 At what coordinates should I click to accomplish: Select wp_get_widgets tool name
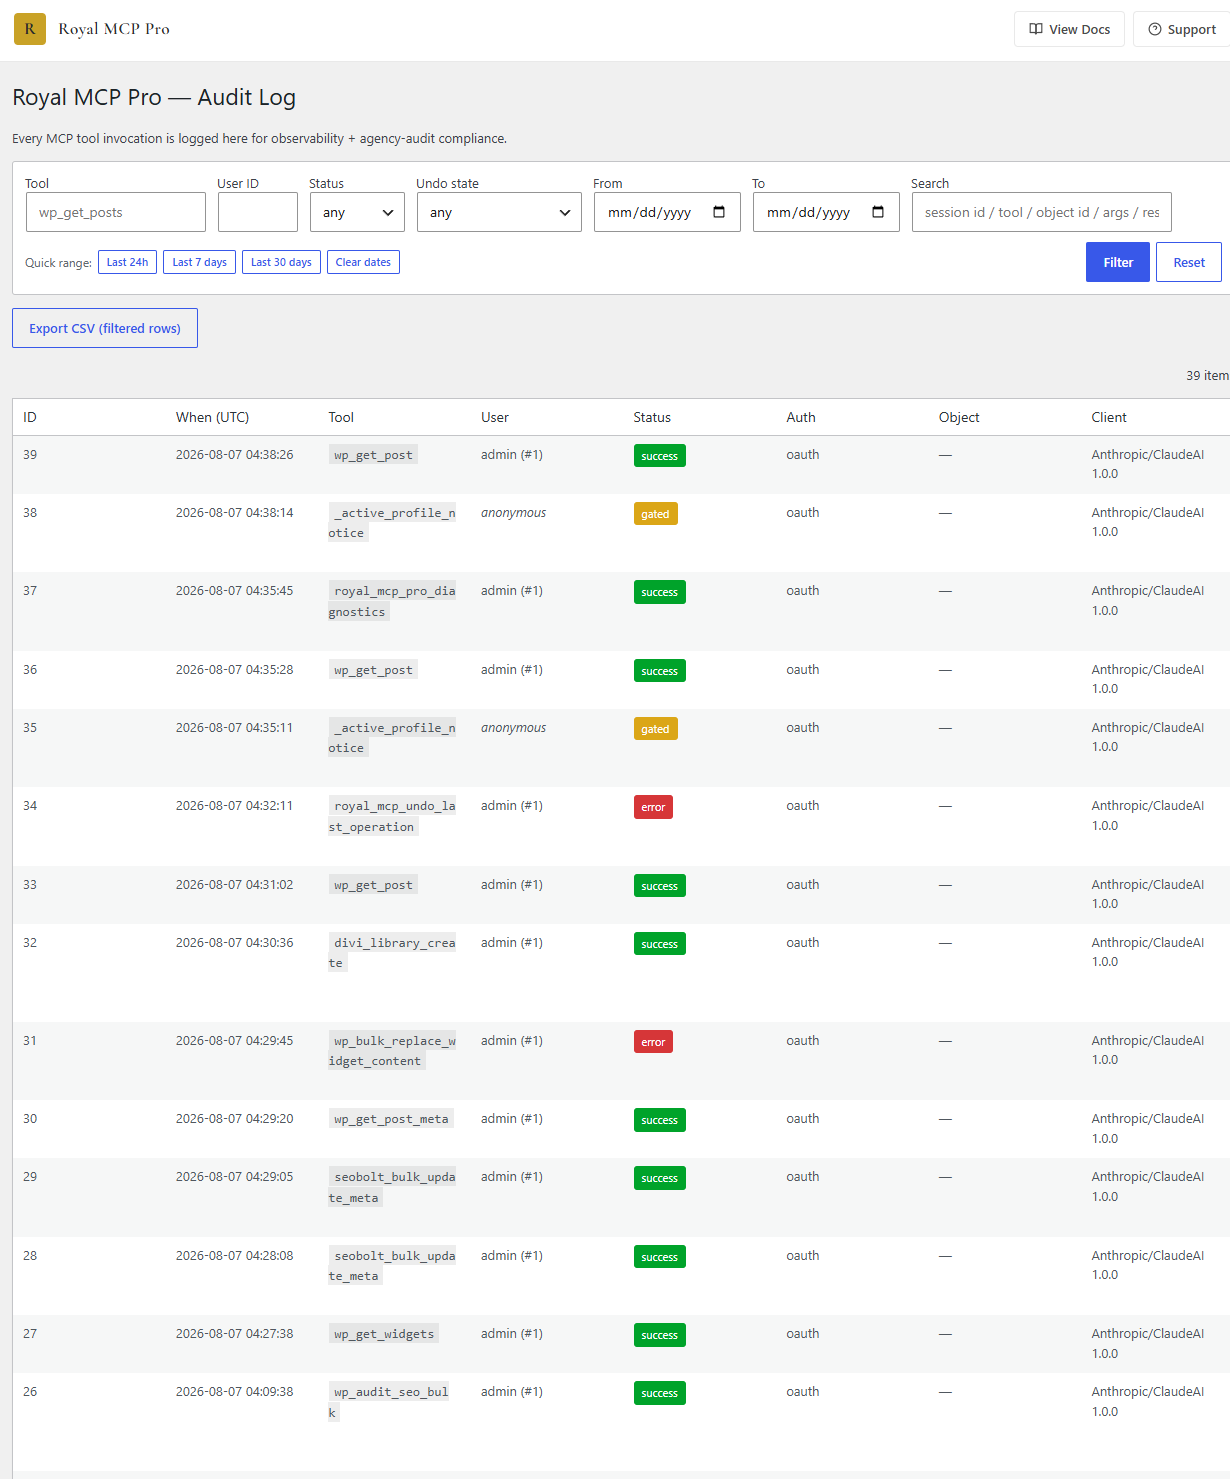[x=384, y=1334]
